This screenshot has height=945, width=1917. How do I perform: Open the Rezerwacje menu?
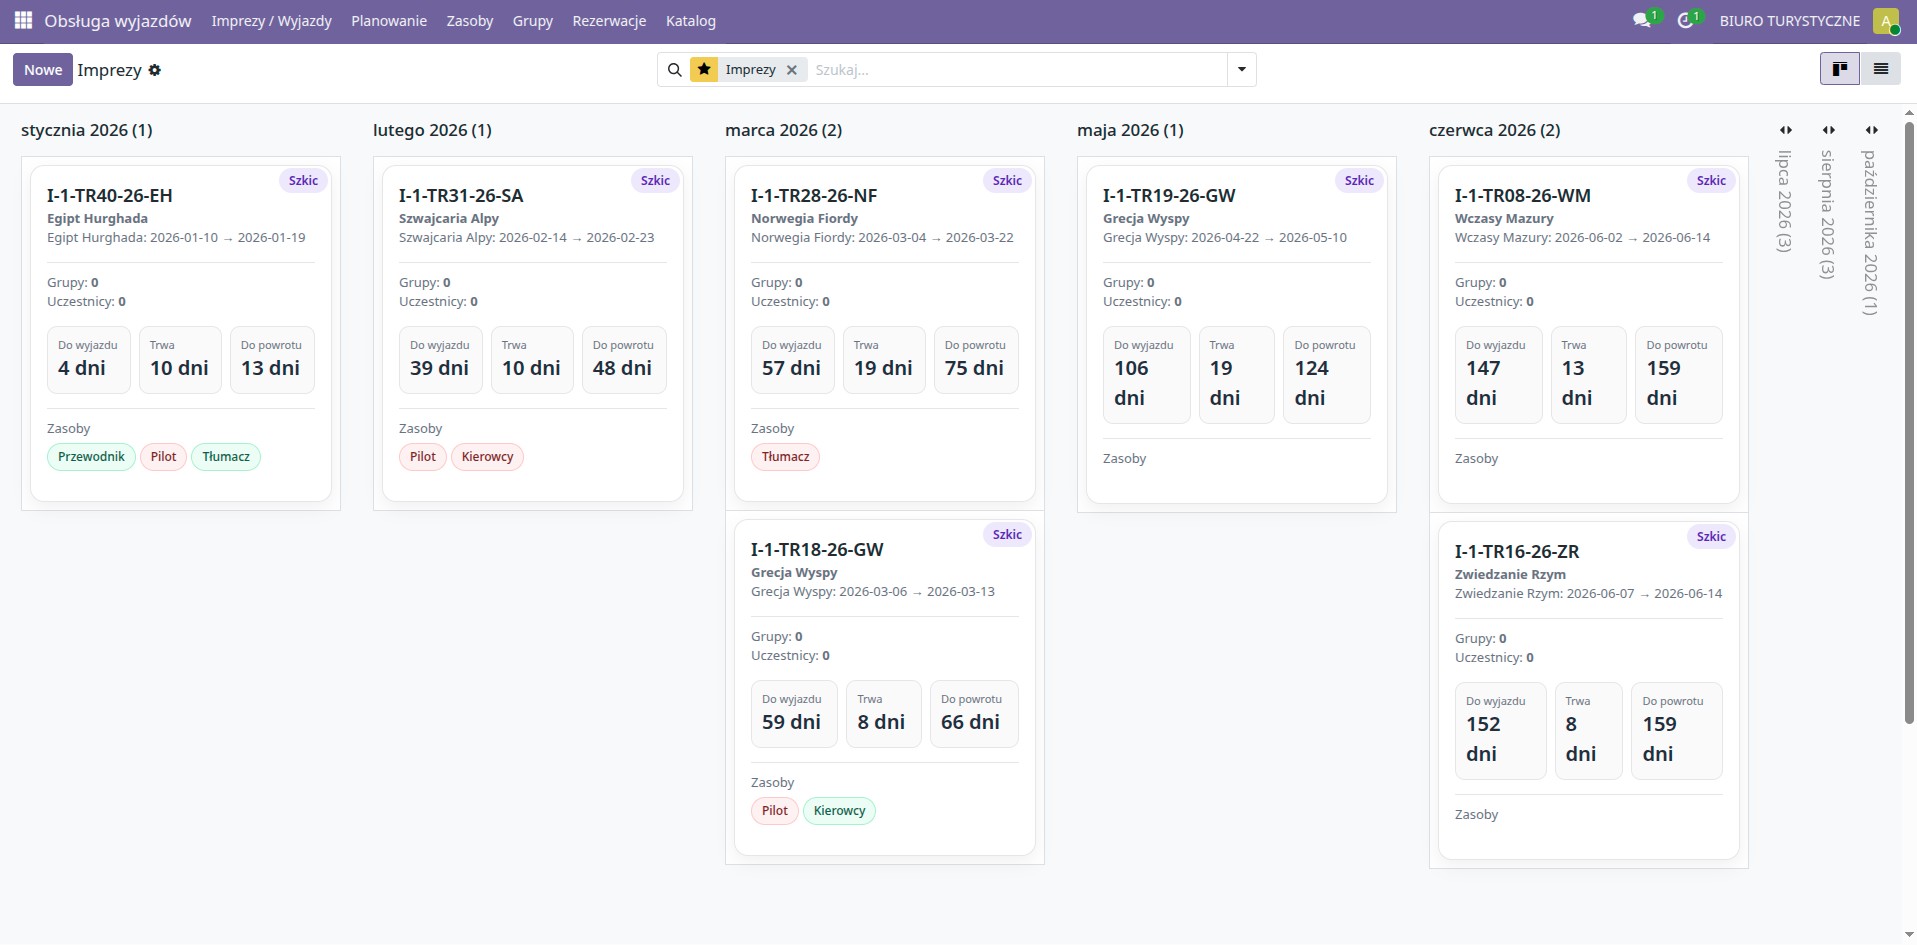point(609,21)
